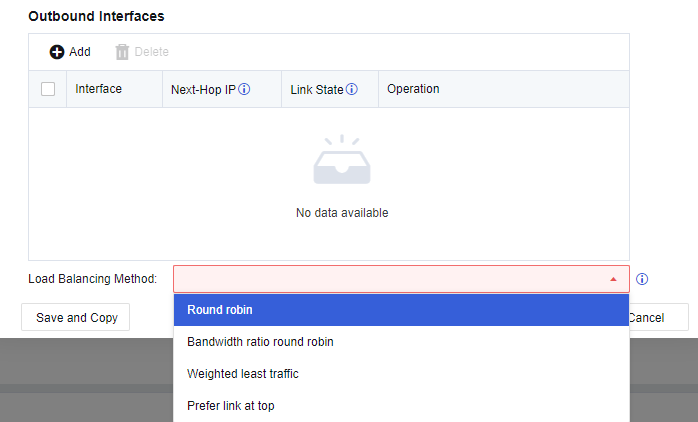
Task: Collapse the Load Balancing Method dropdown arrow
Action: (613, 279)
